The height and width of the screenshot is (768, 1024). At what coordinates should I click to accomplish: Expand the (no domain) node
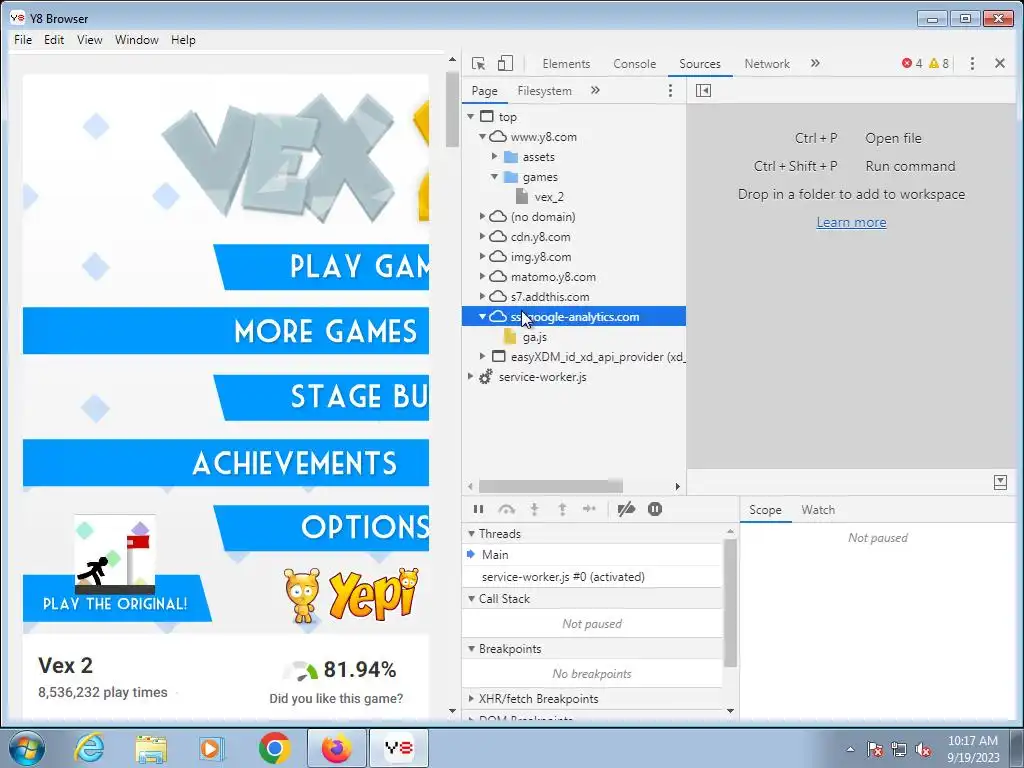(x=483, y=216)
